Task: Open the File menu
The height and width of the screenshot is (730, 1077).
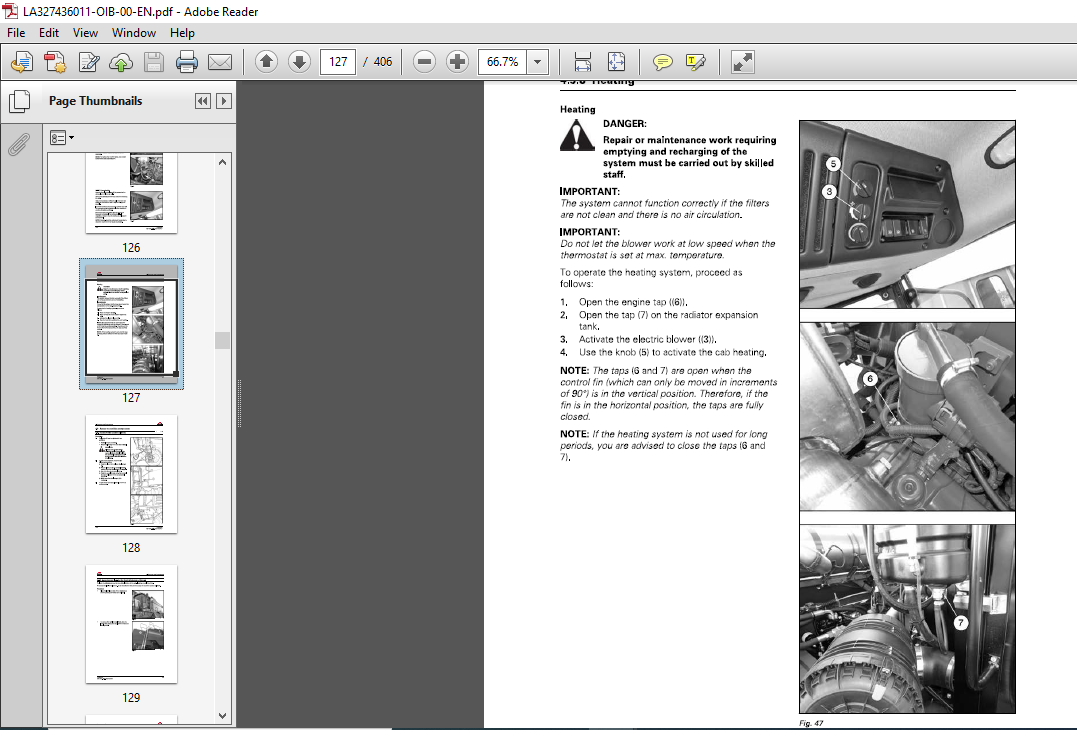Action: pyautogui.click(x=16, y=33)
